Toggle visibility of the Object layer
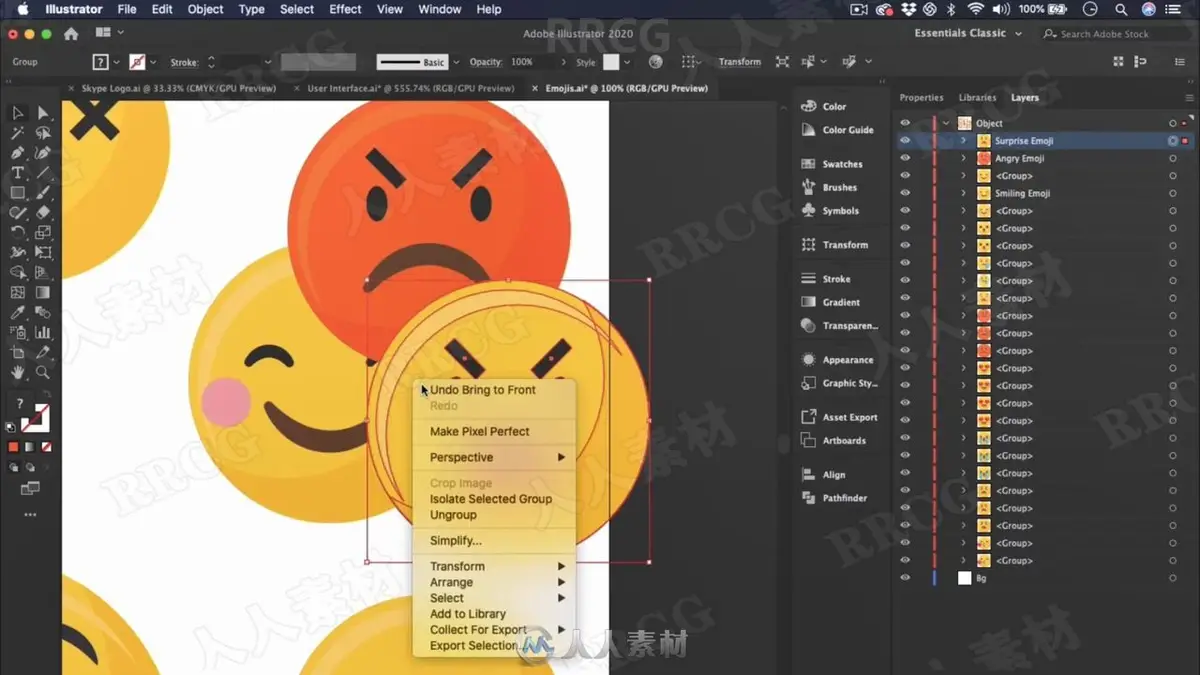The width and height of the screenshot is (1200, 675). 905,123
